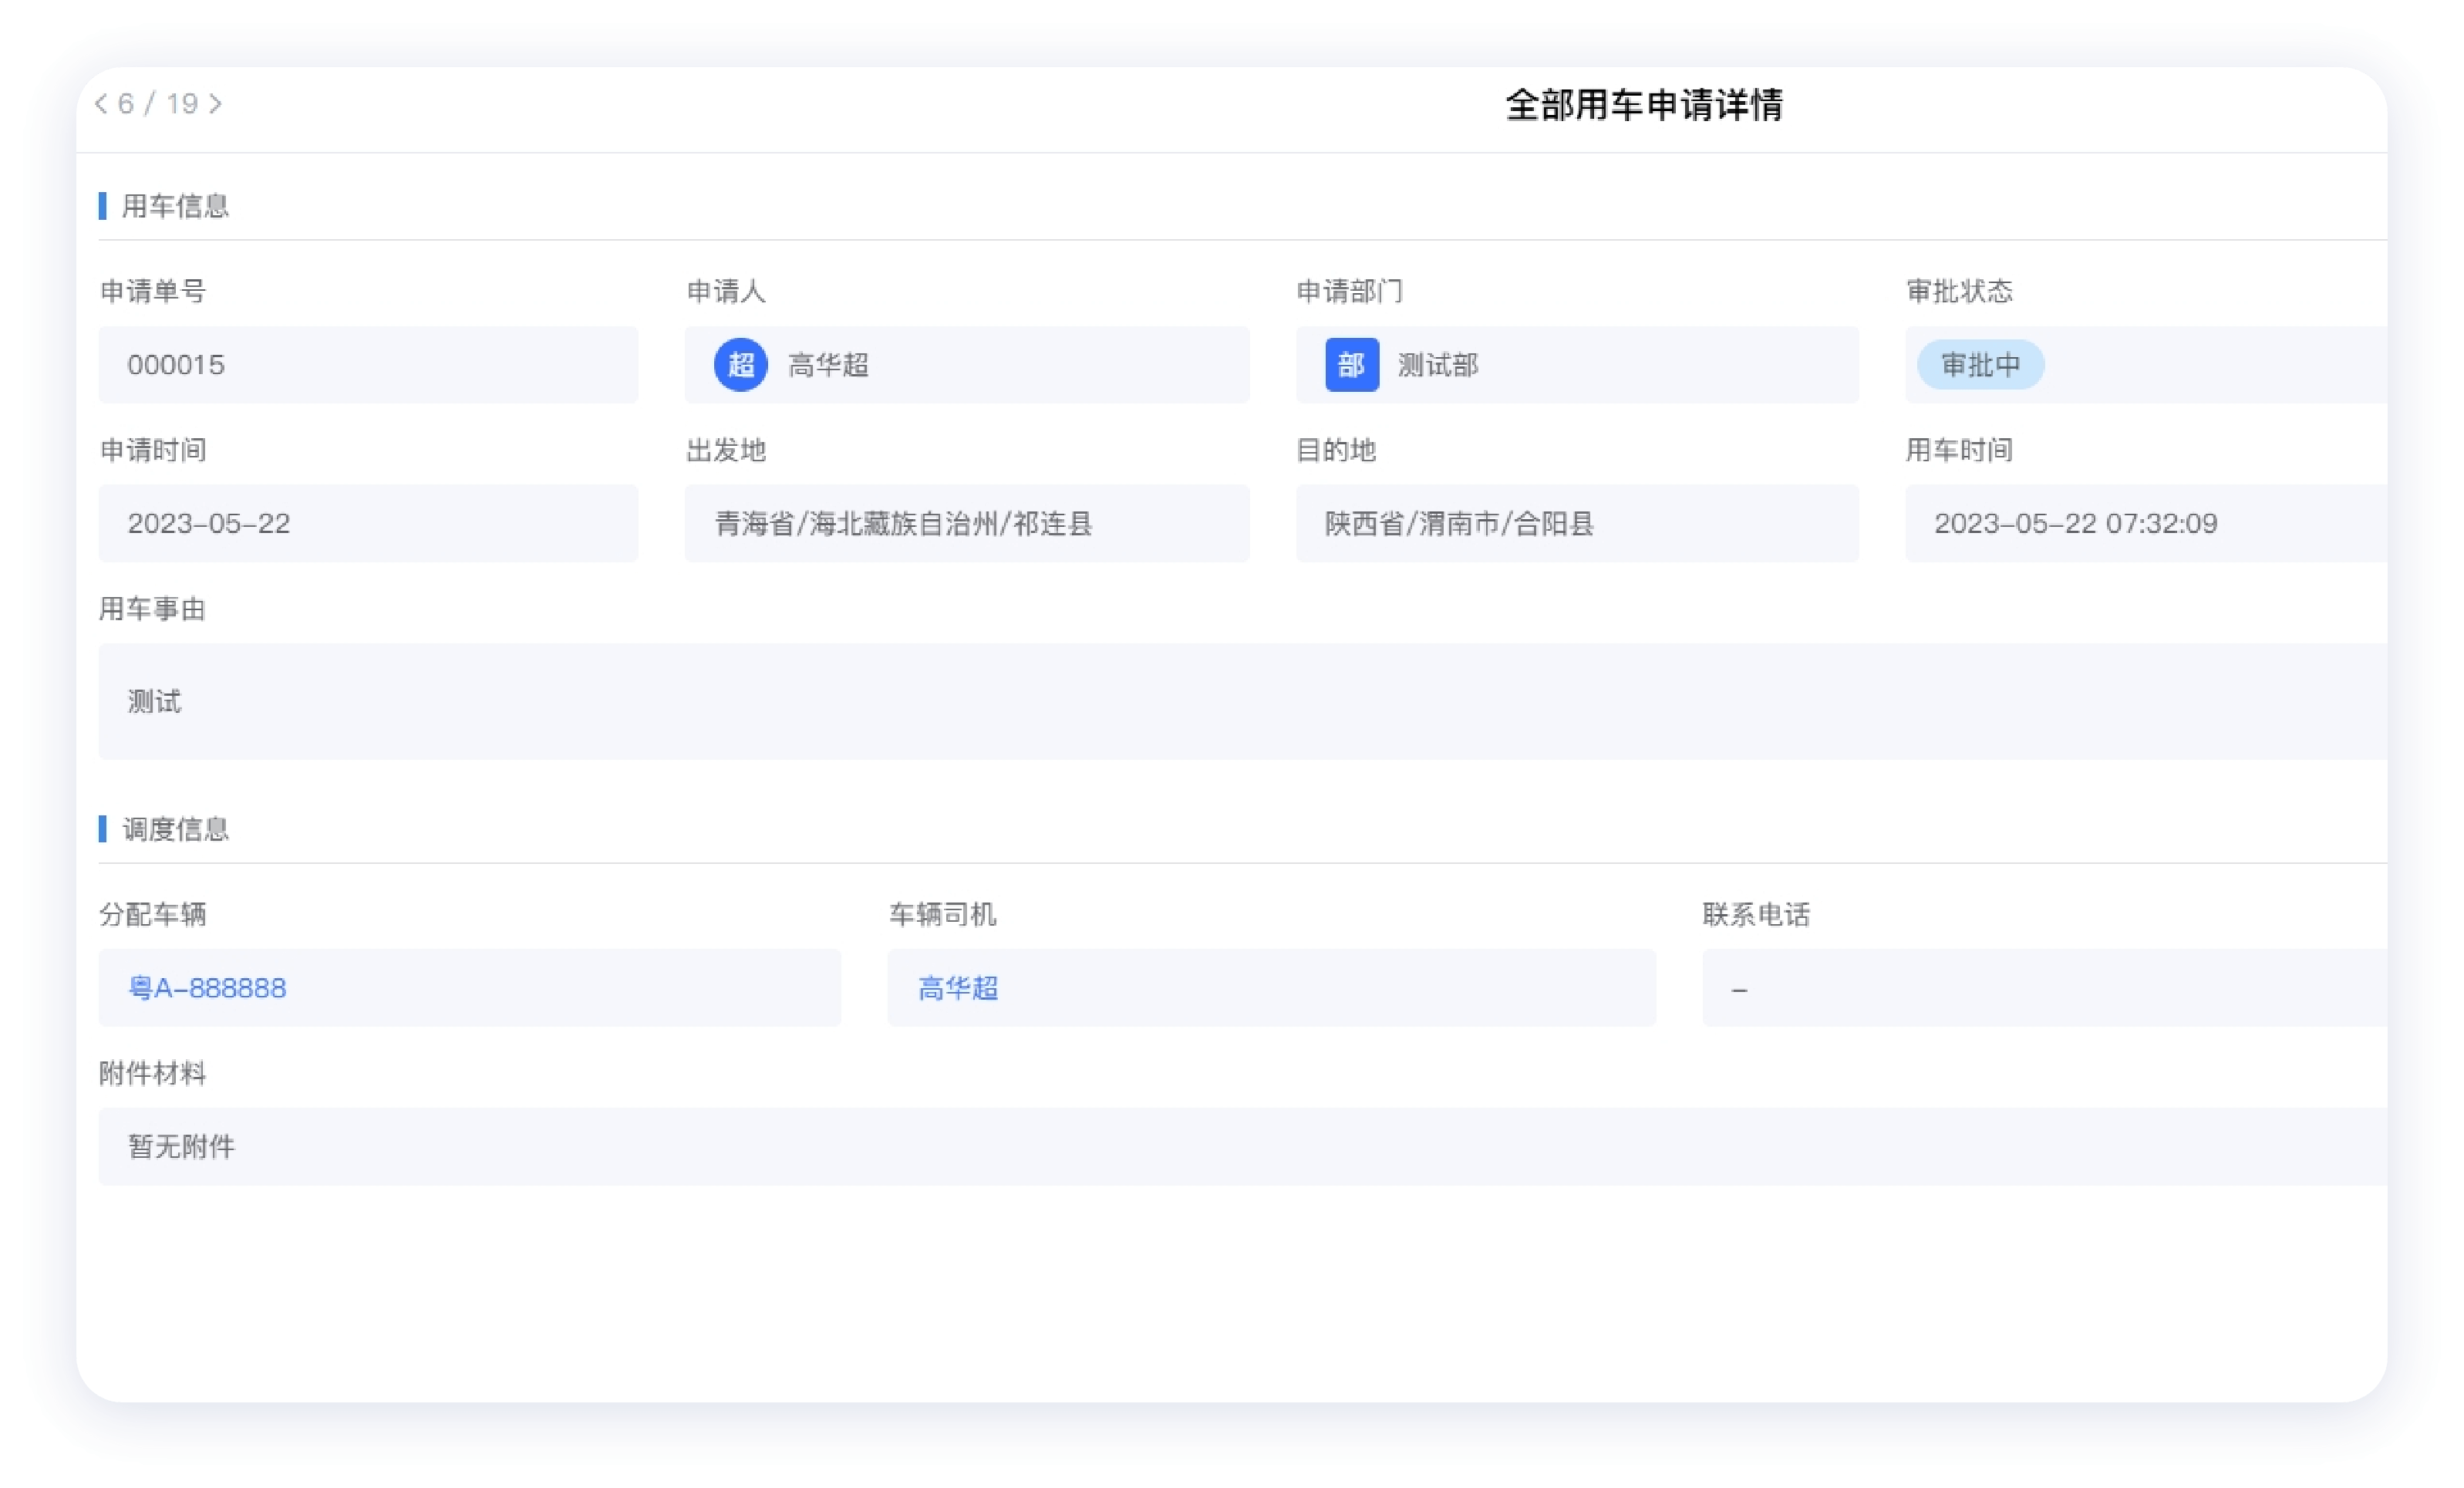2464x1488 pixels.
Task: Click the 附件材料 box showing 暂无附件
Action: click(x=1242, y=1146)
